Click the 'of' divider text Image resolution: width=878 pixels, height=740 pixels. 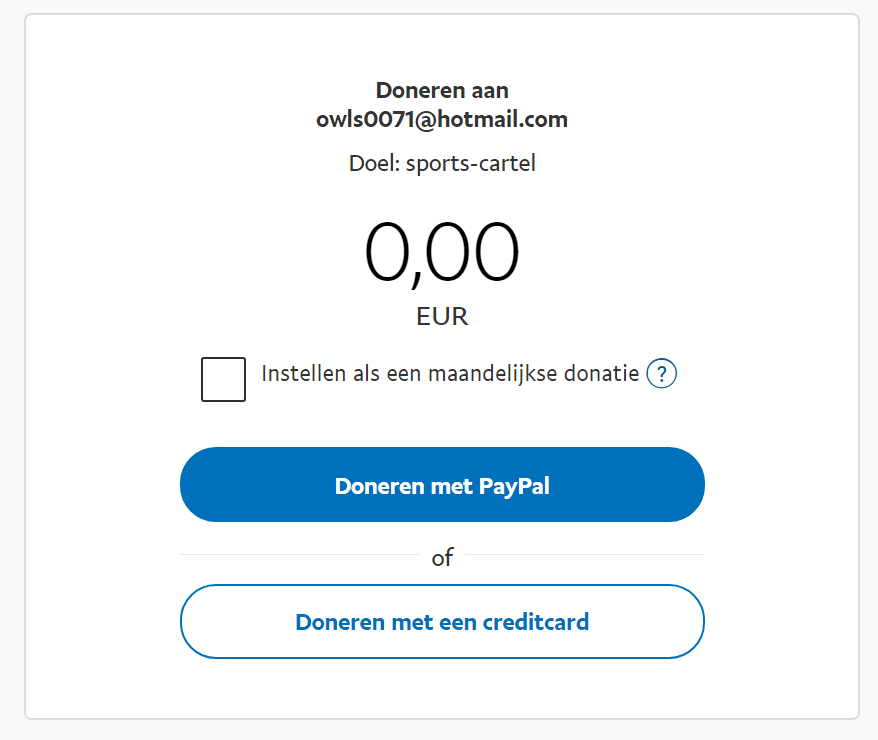pos(442,558)
